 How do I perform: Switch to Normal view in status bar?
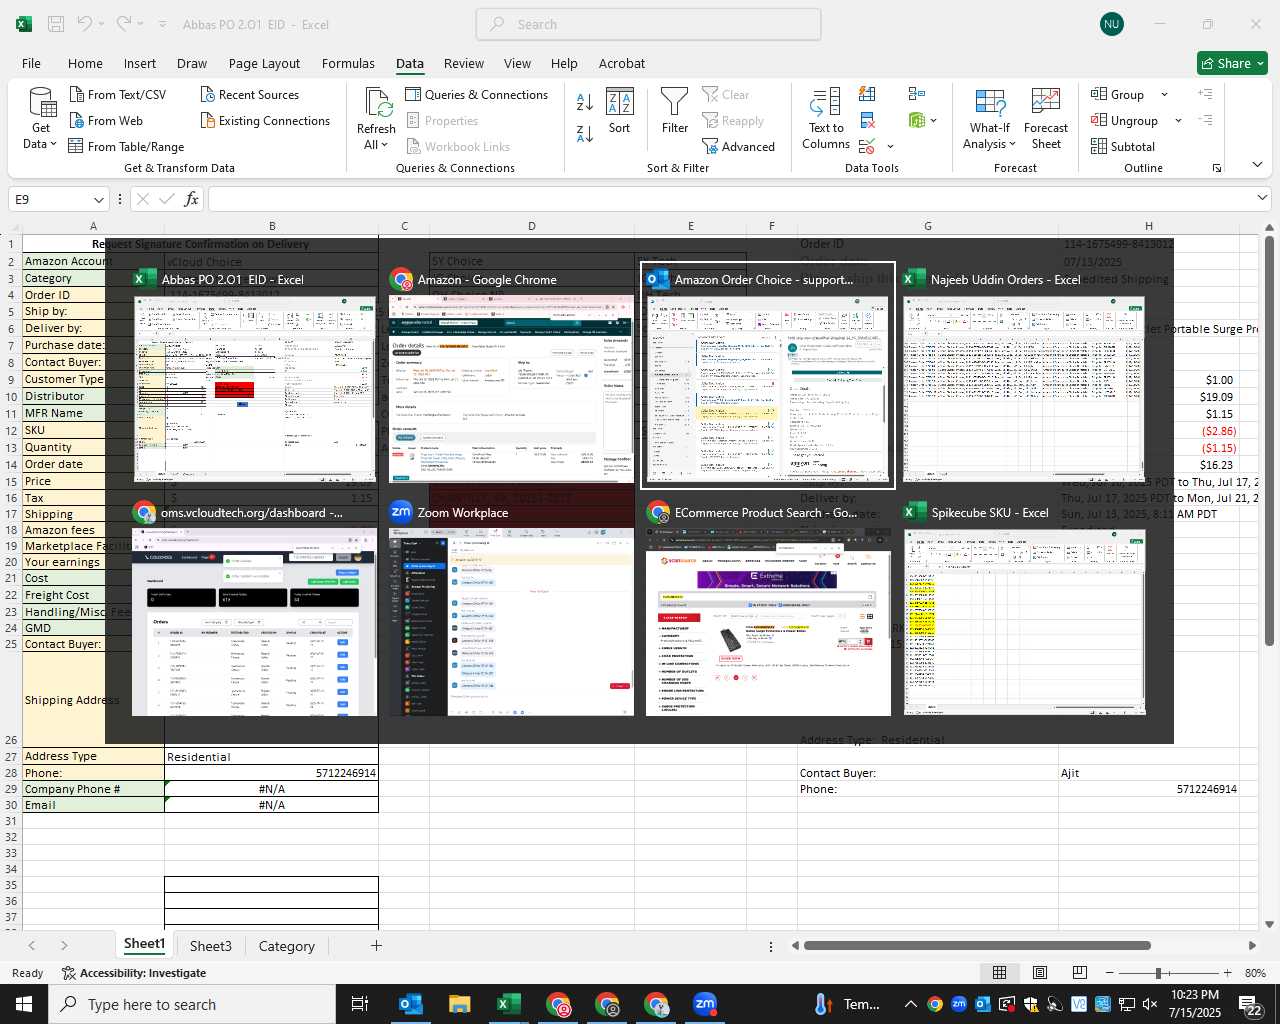tap(999, 973)
